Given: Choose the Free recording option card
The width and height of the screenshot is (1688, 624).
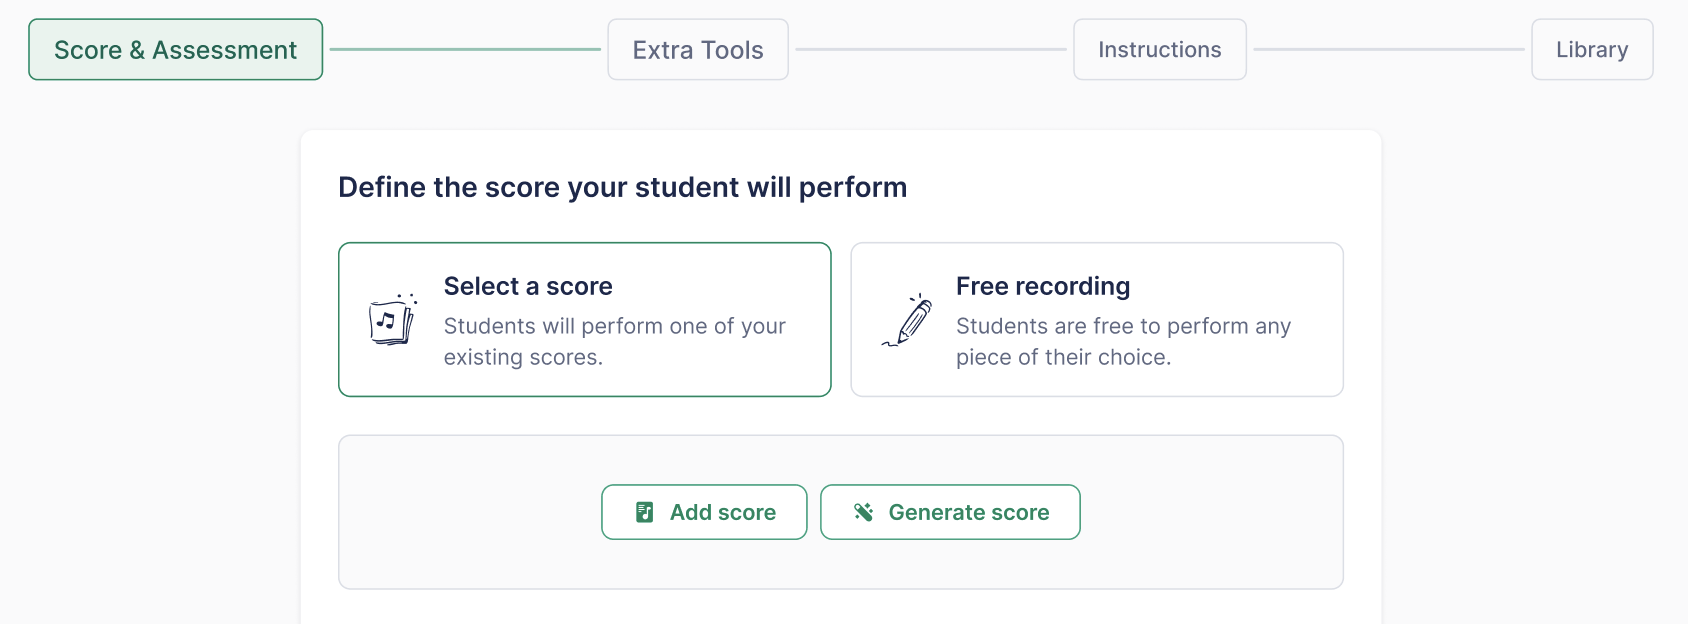Looking at the screenshot, I should (1097, 319).
